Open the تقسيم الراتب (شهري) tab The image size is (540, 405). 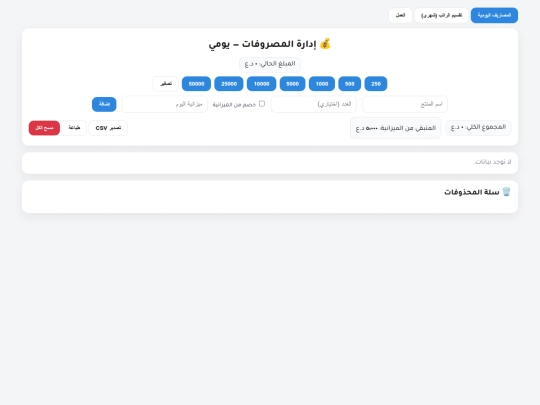pyautogui.click(x=442, y=15)
